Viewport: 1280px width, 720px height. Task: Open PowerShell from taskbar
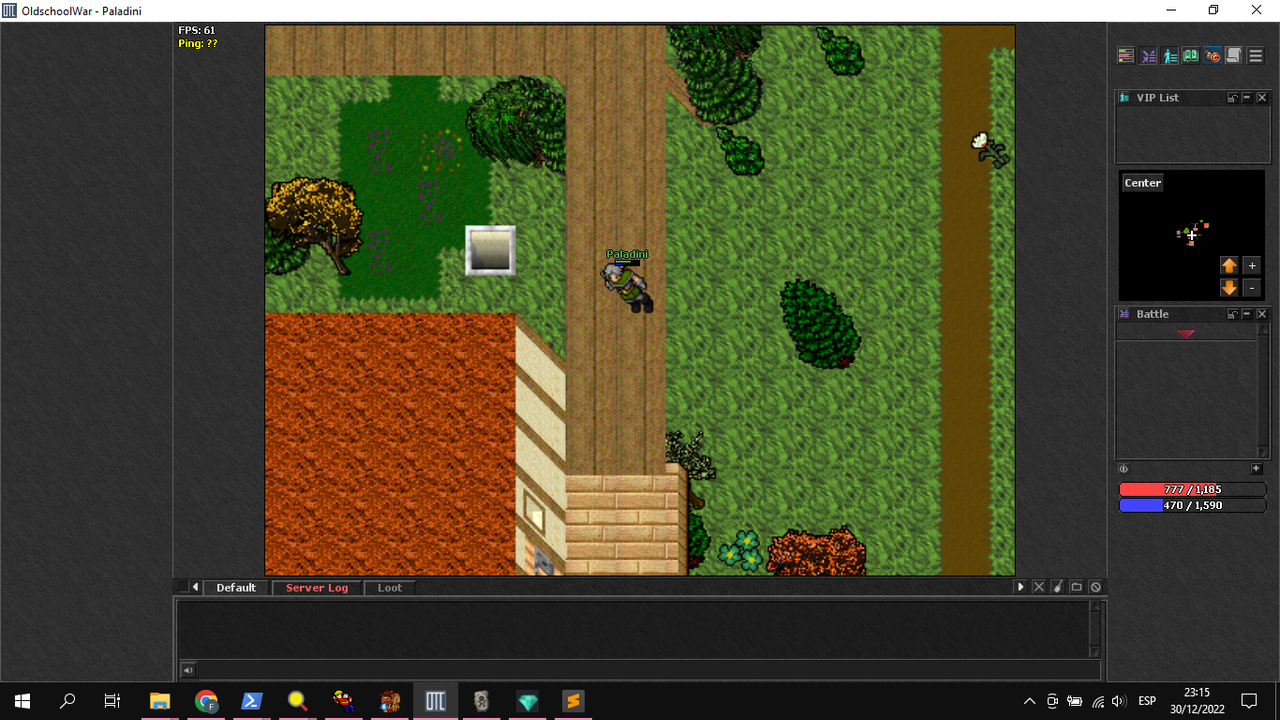point(252,701)
